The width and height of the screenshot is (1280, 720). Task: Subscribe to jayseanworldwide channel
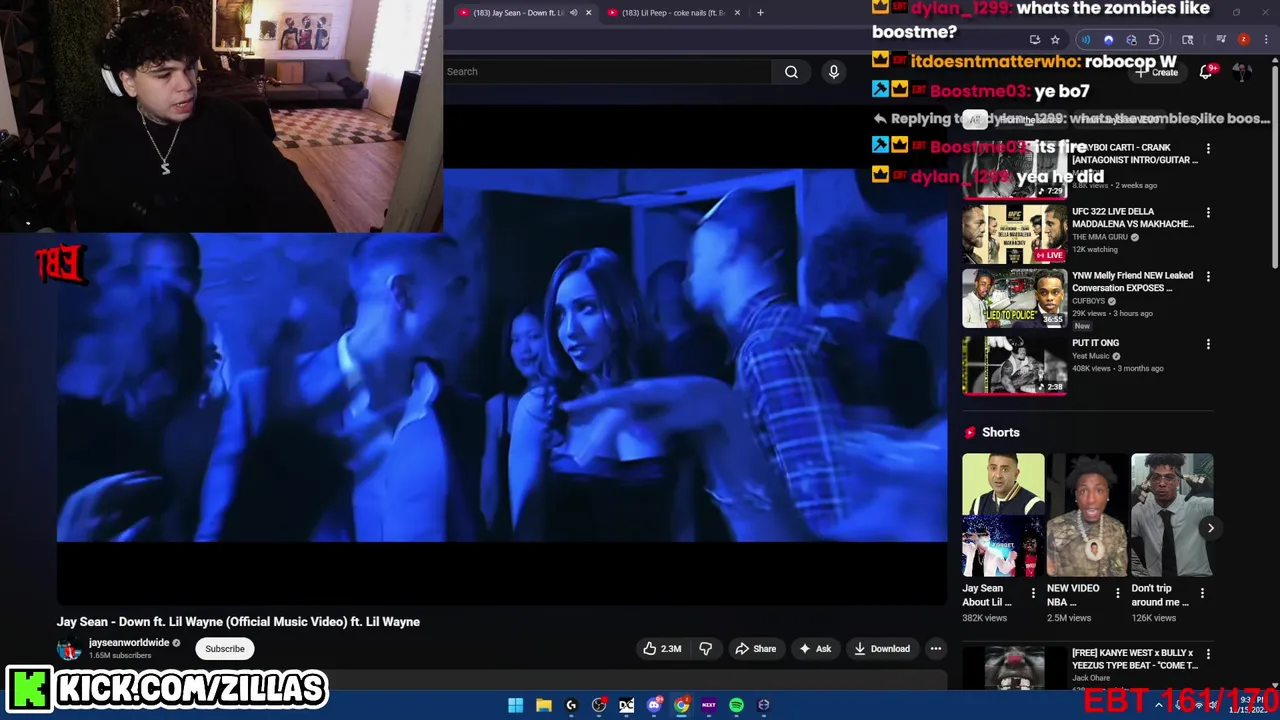pyautogui.click(x=225, y=649)
